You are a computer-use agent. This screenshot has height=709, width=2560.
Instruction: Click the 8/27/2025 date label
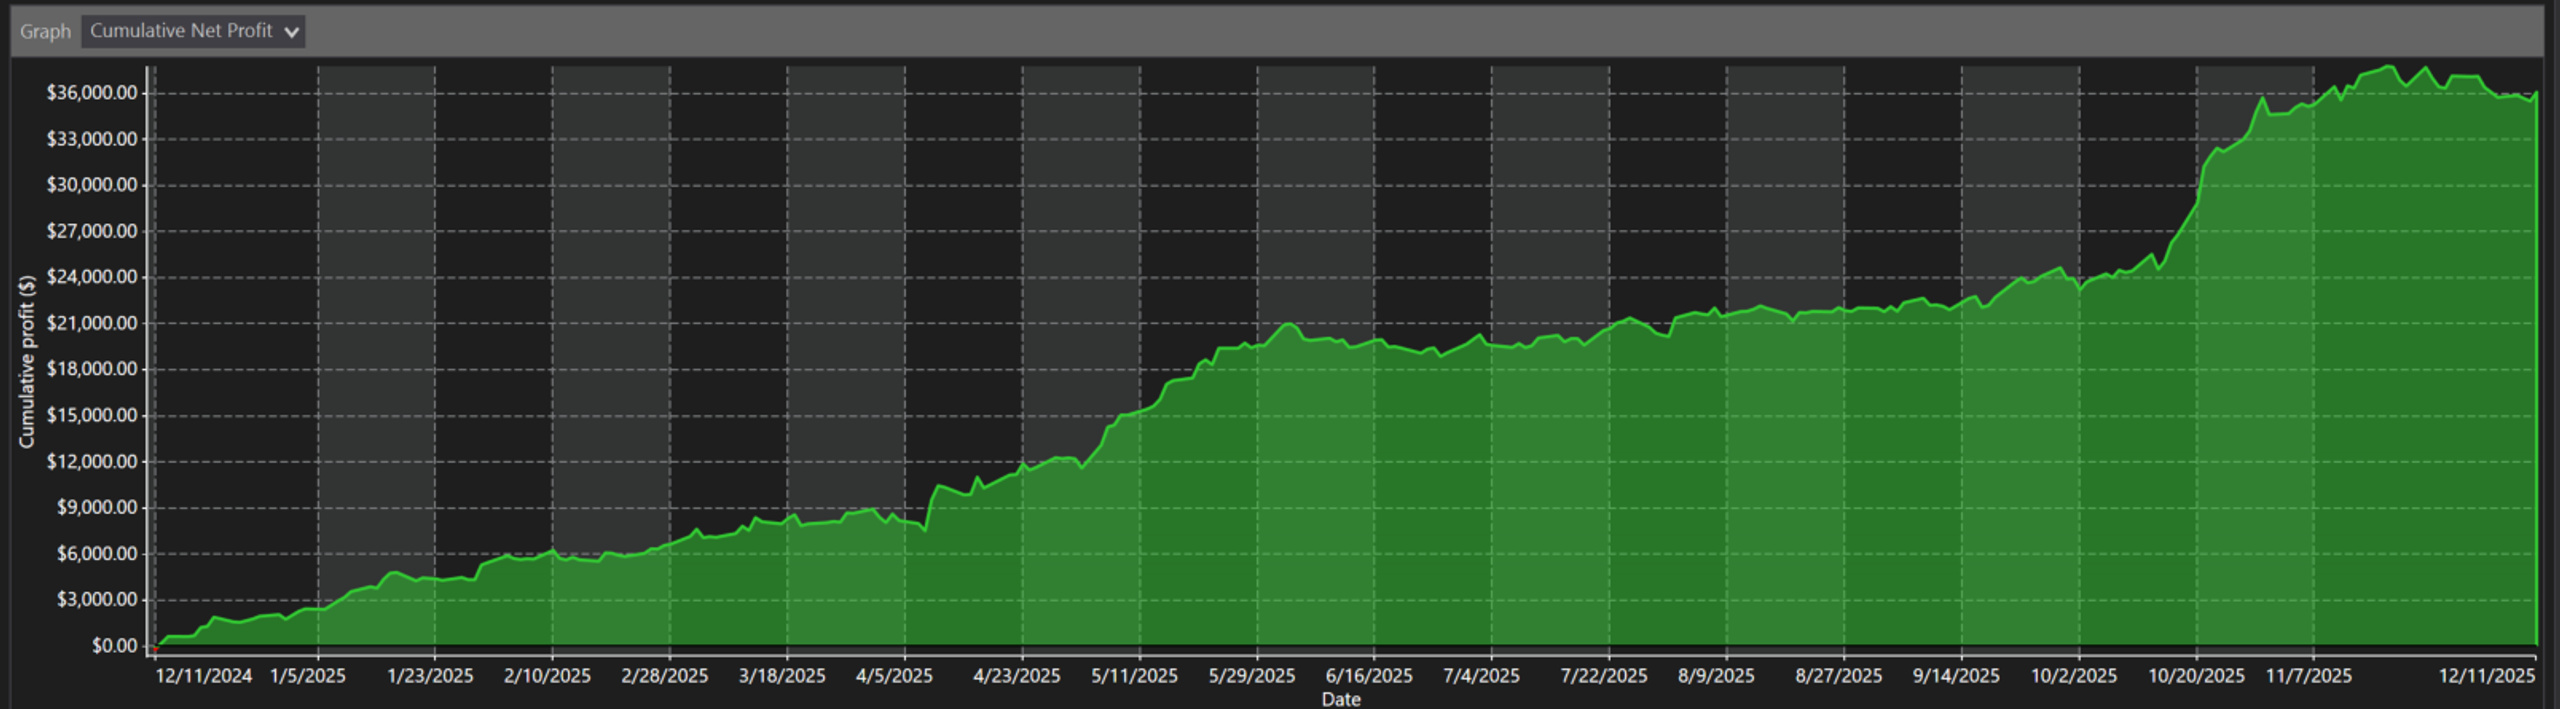[1839, 676]
